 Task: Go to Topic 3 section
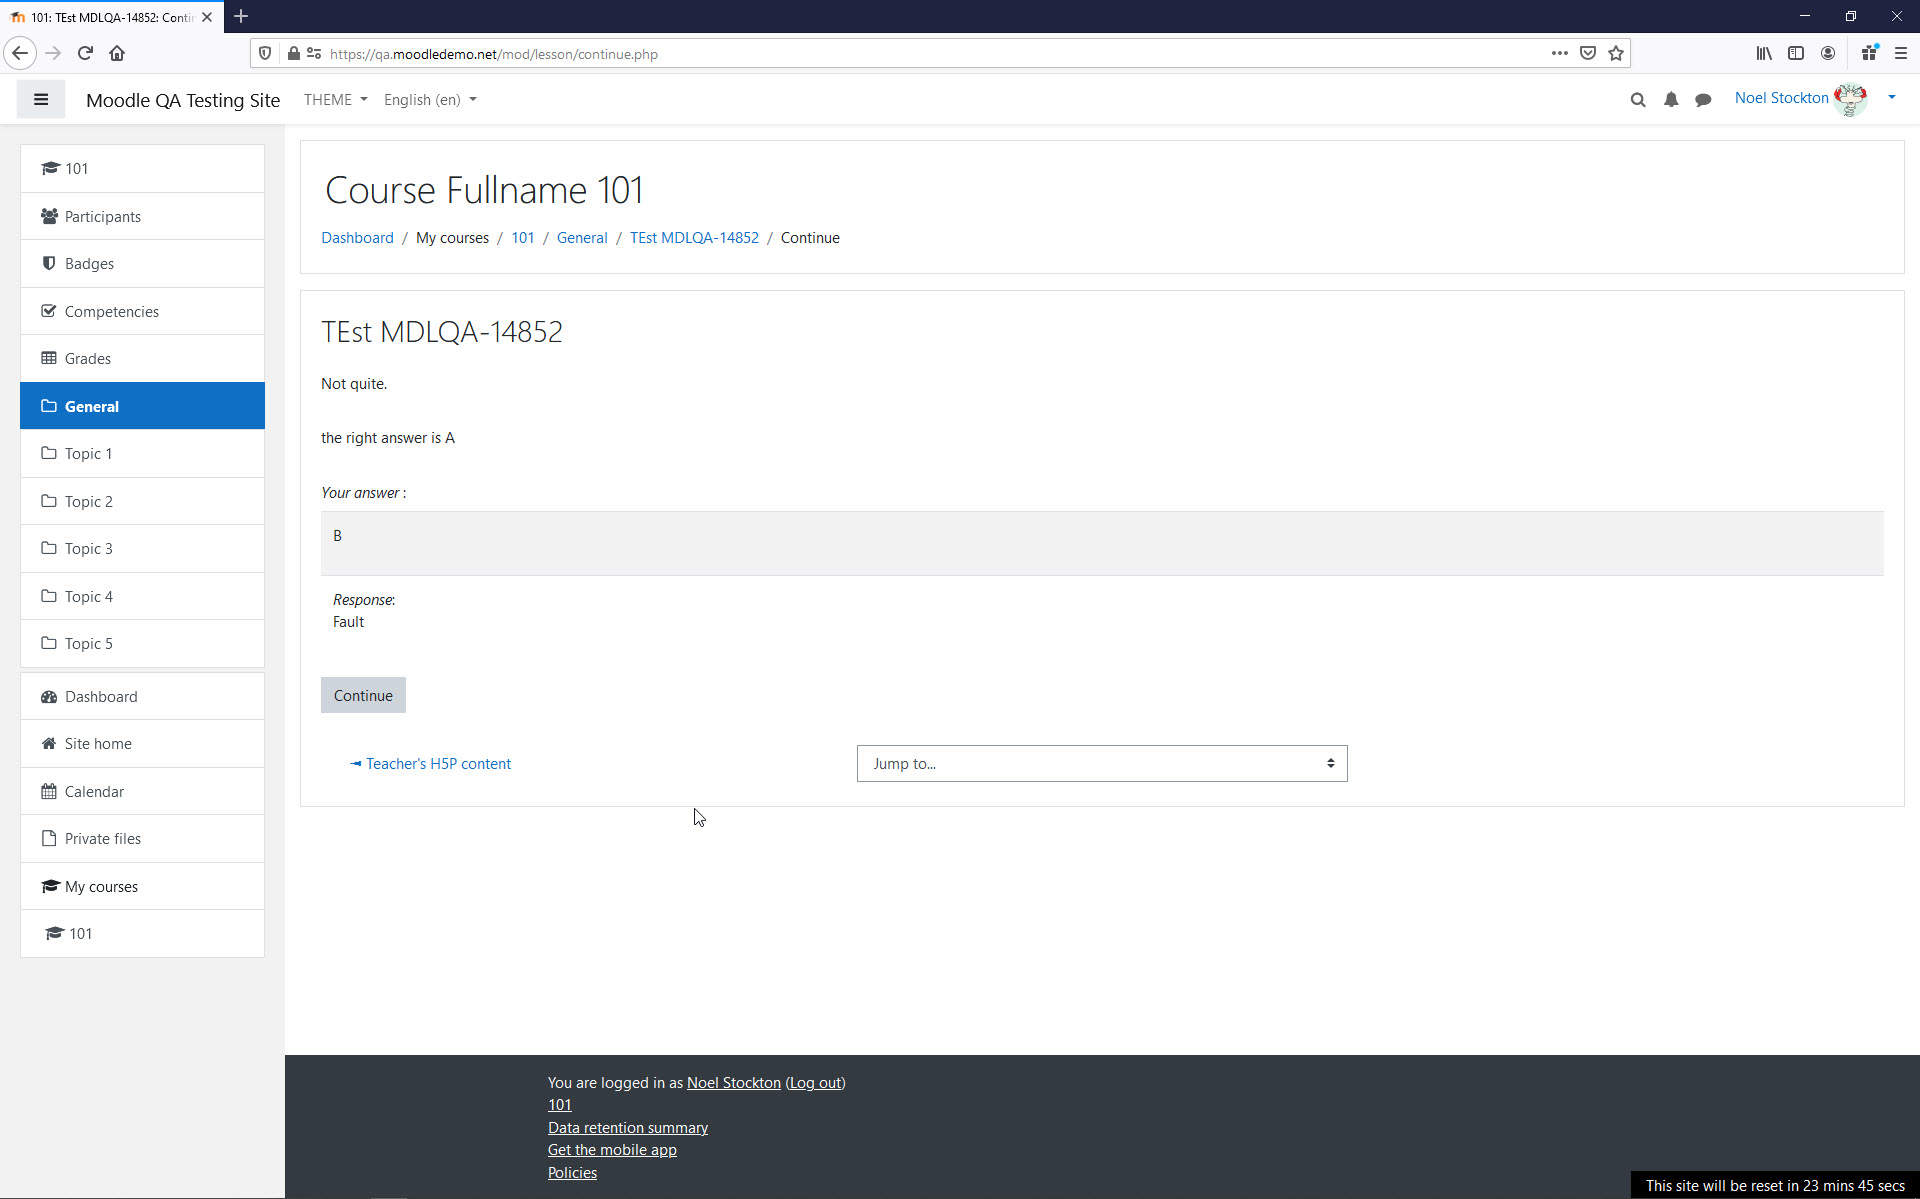click(x=142, y=548)
